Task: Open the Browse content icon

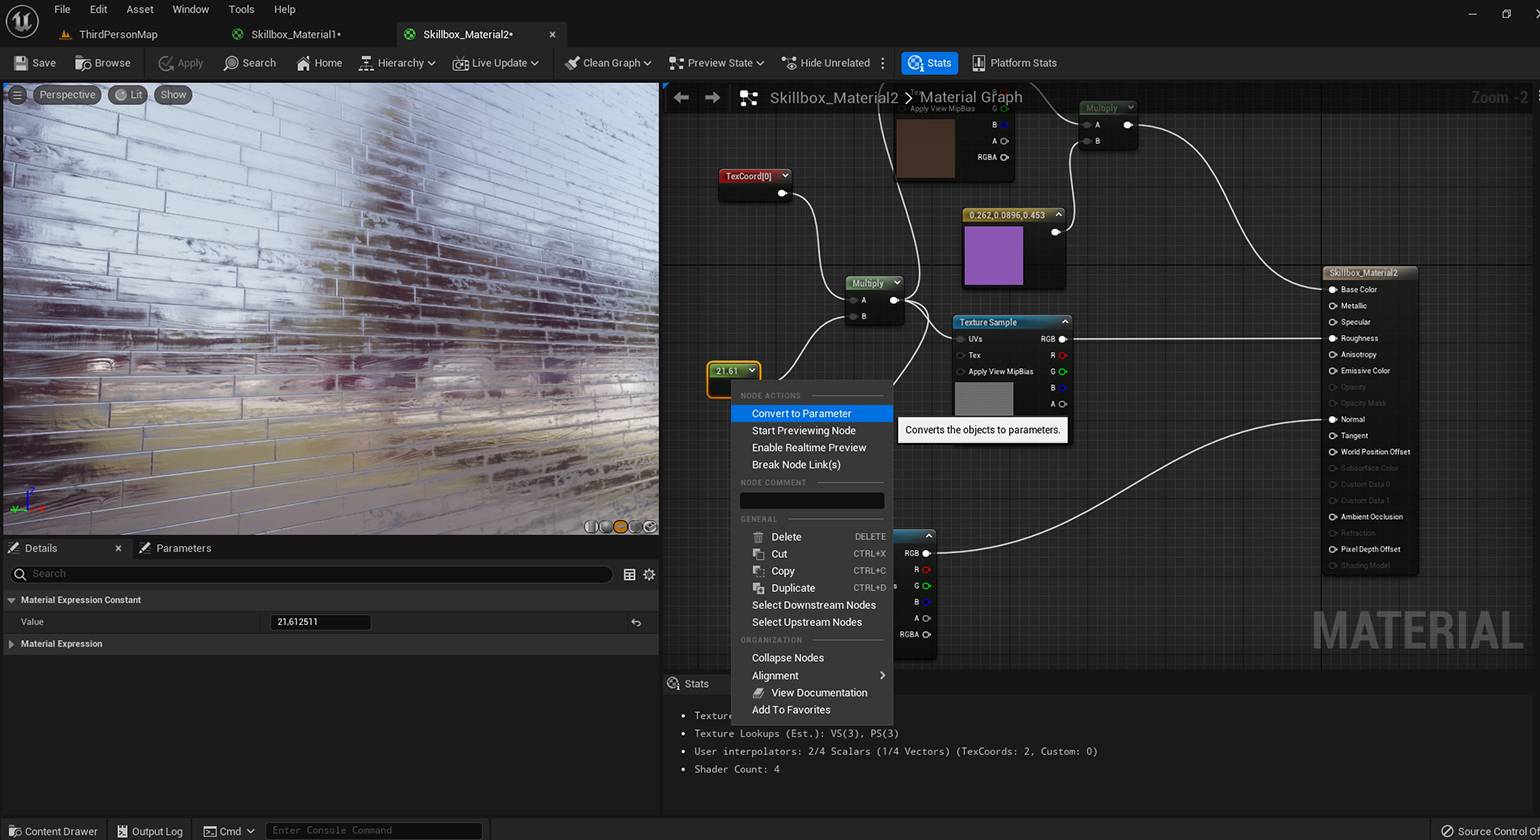Action: click(84, 63)
